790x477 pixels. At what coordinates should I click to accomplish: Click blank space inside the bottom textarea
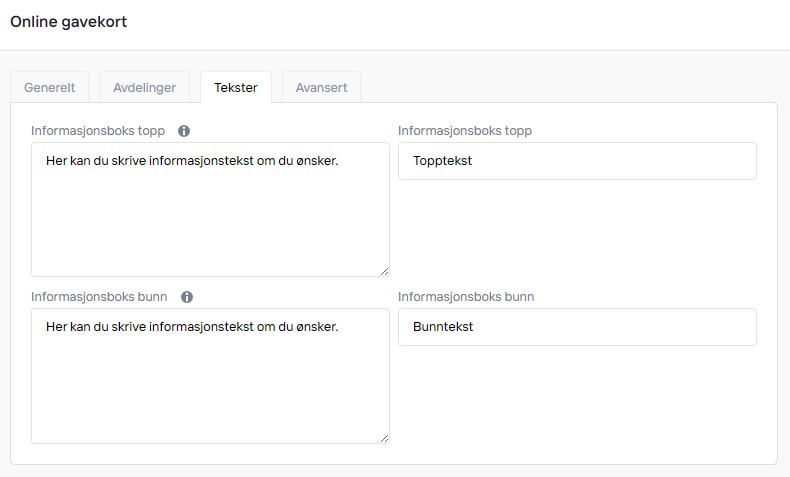point(210,395)
